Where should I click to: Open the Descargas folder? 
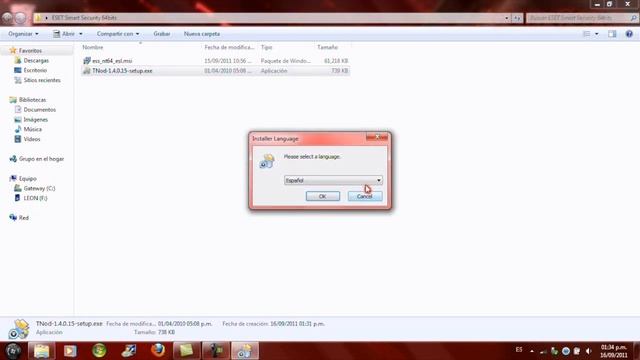click(x=36, y=60)
